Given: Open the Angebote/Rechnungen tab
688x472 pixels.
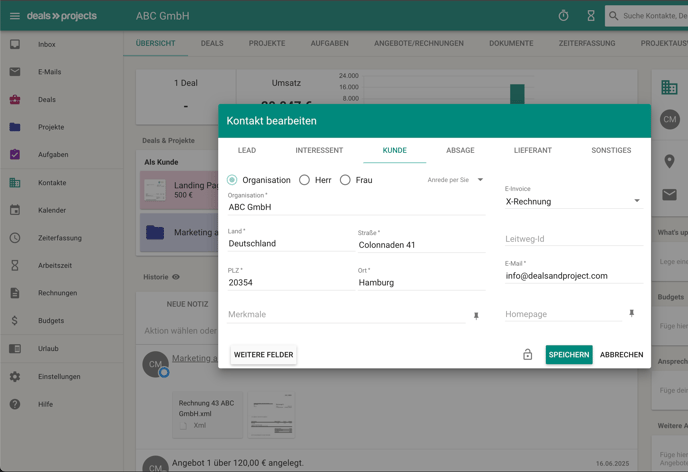Looking at the screenshot, I should [x=419, y=43].
